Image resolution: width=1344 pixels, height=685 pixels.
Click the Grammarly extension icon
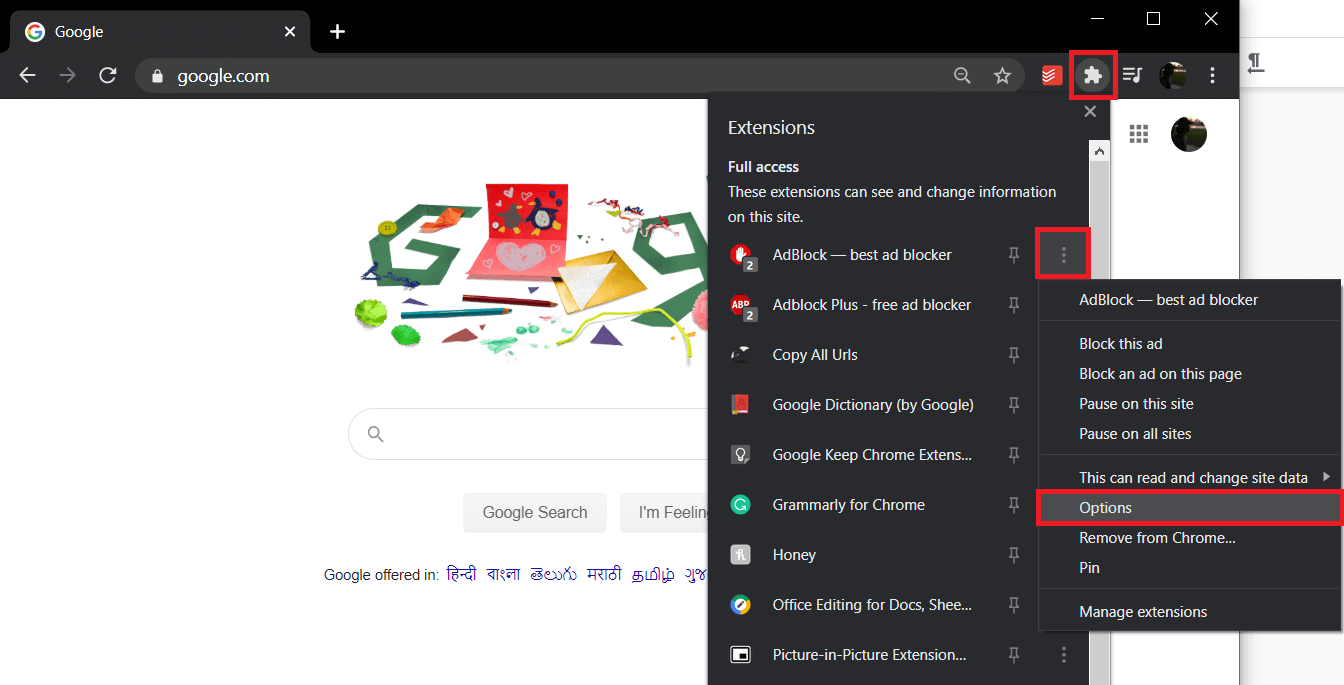[740, 505]
